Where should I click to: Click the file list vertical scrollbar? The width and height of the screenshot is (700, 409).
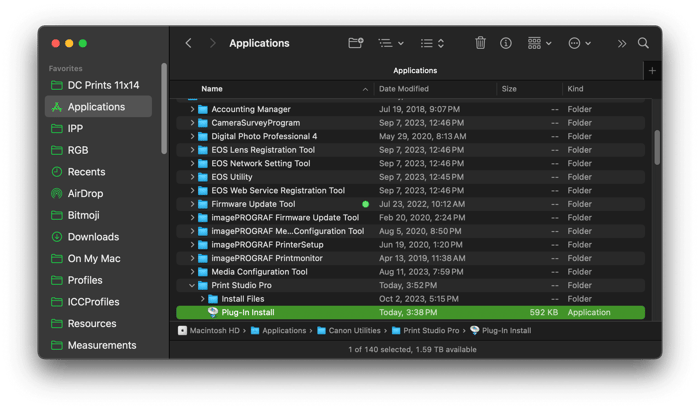(657, 147)
